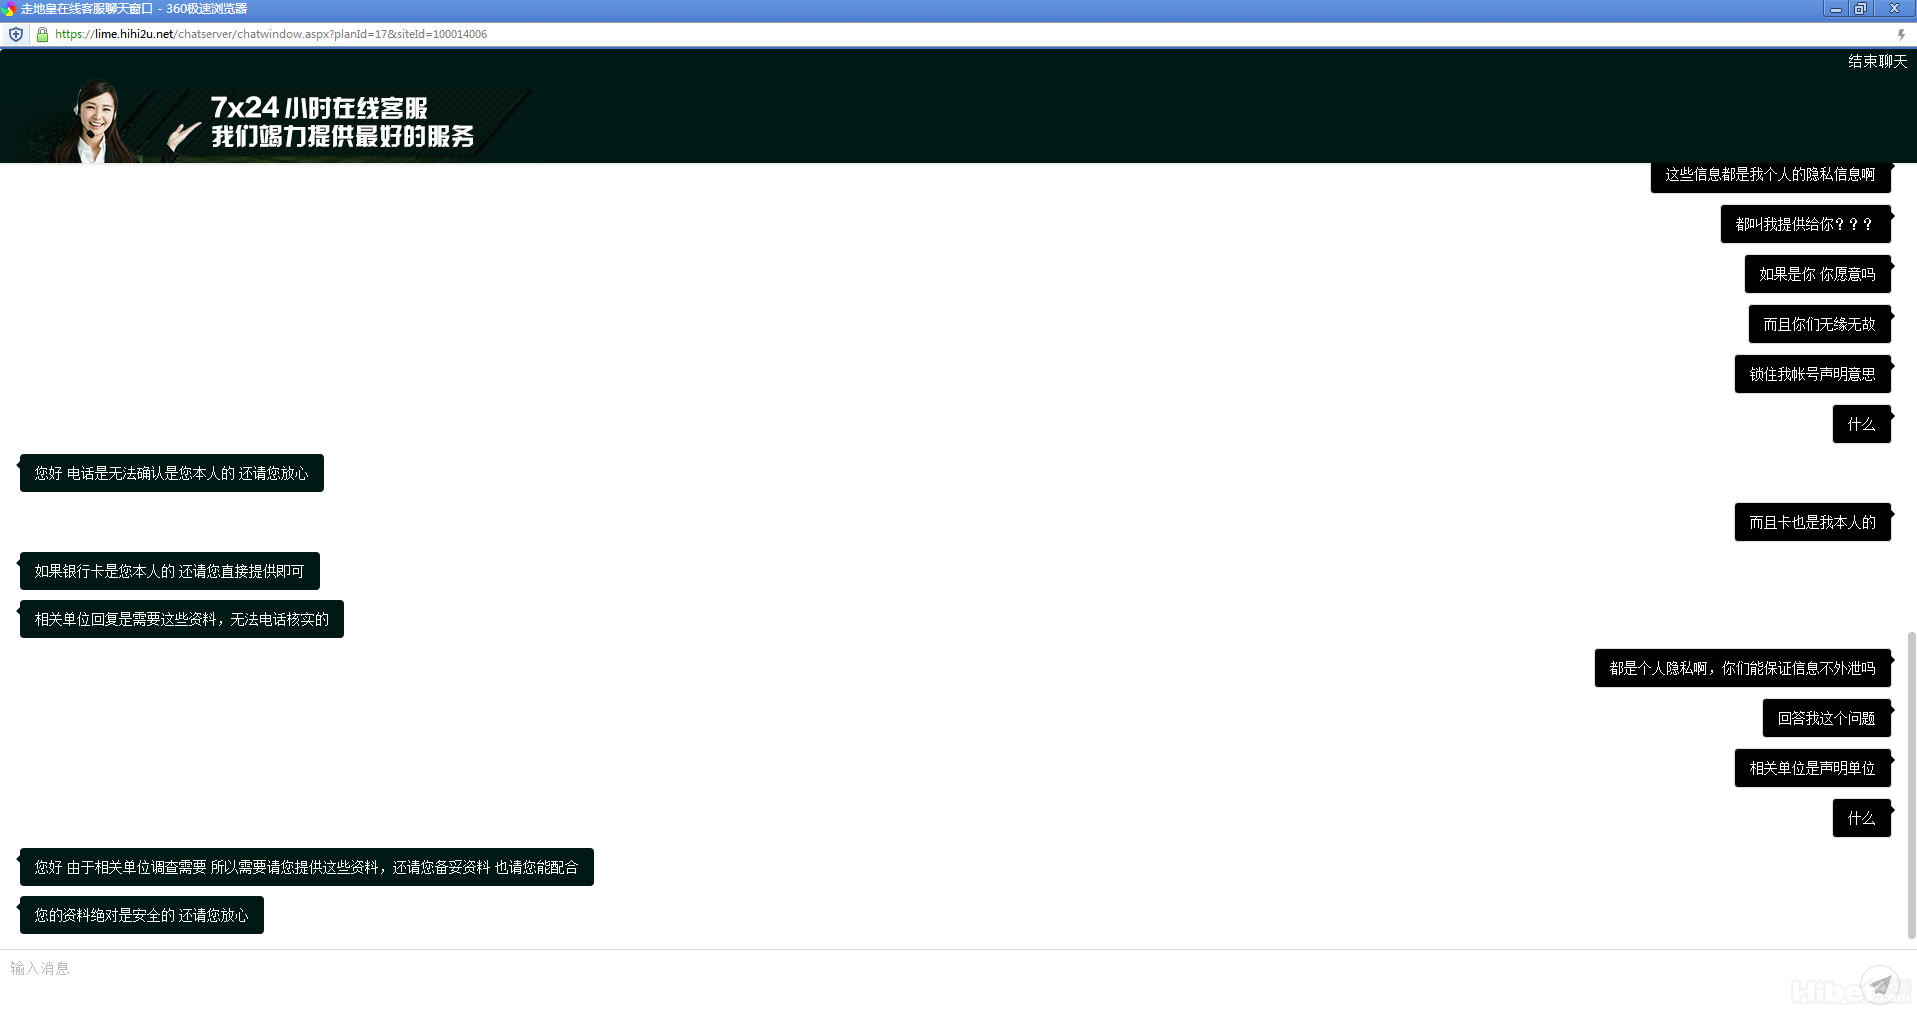Viewport: 1917px width, 1017px height.
Task: Click the customer service agent photo
Action: click(x=95, y=122)
